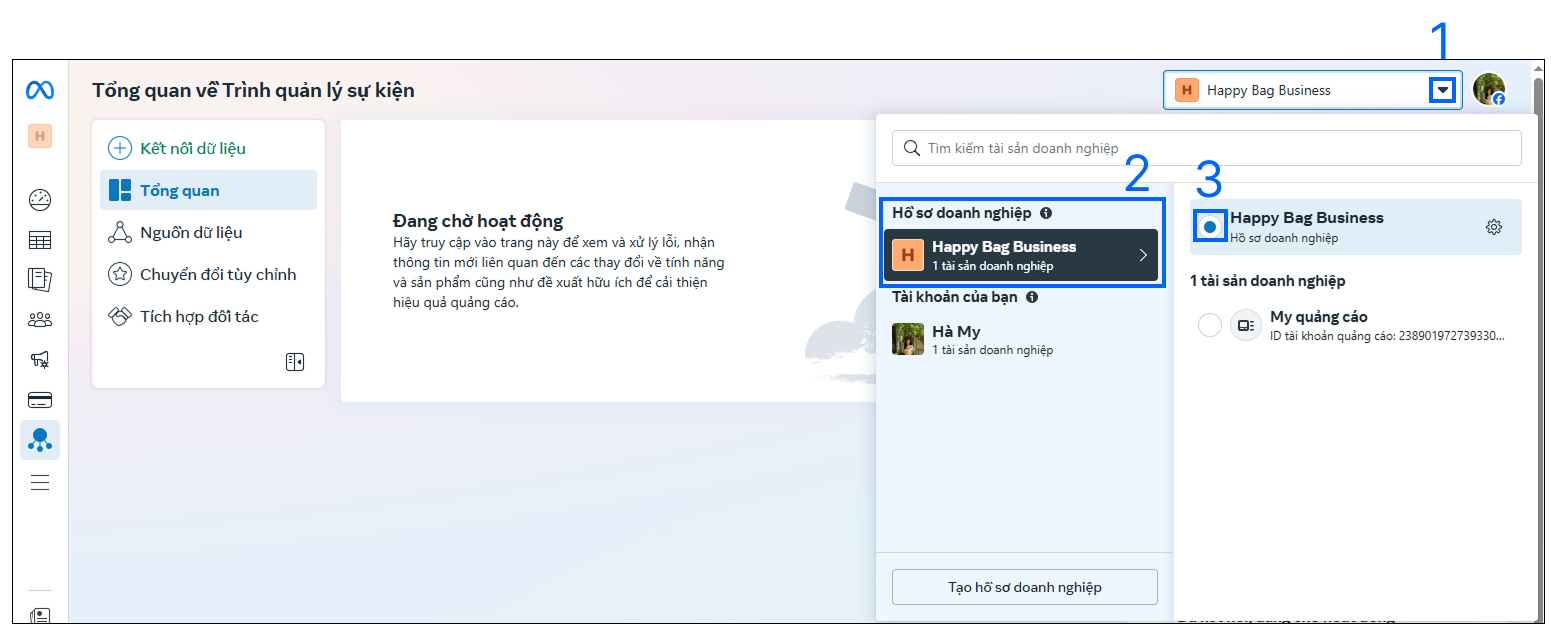Image resolution: width=1556 pixels, height=641 pixels.
Task: Click the Tìm kiếm tài sản doanh nghiệp search field
Action: pos(1207,148)
